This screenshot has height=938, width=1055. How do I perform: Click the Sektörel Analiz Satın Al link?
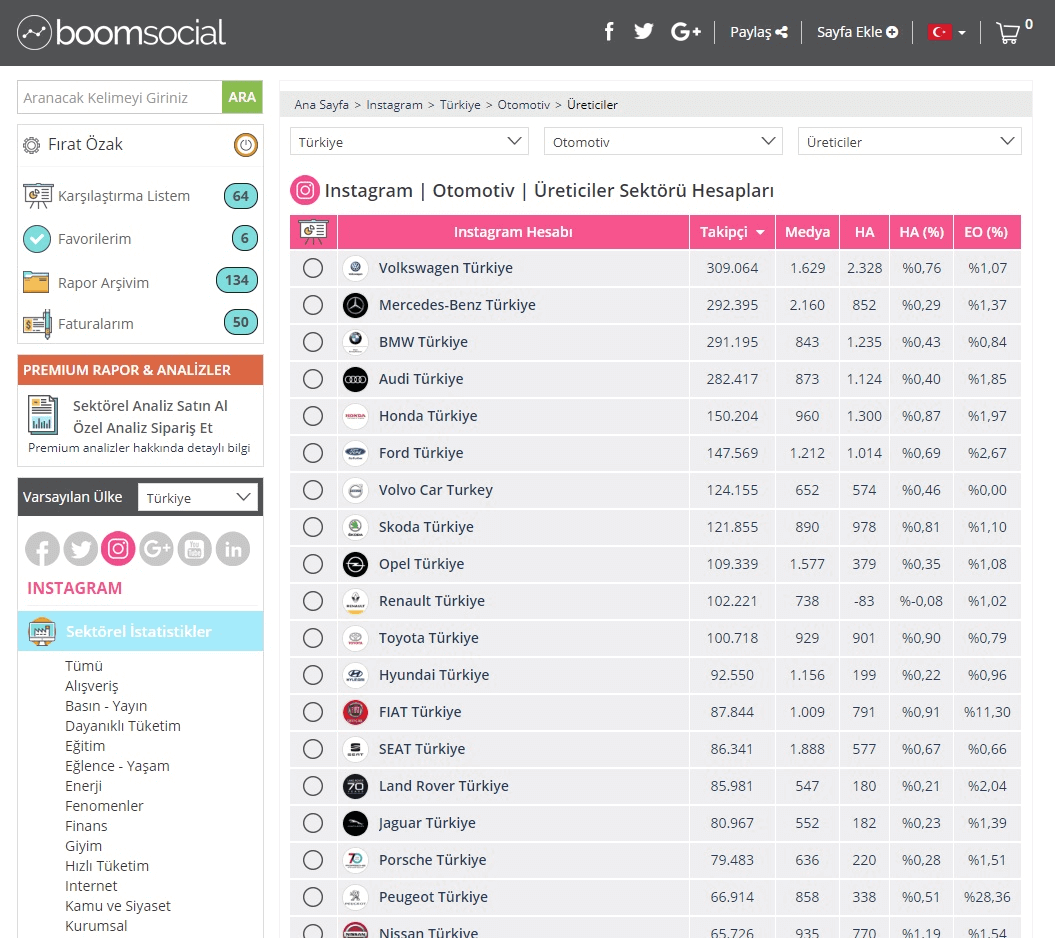pyautogui.click(x=150, y=406)
